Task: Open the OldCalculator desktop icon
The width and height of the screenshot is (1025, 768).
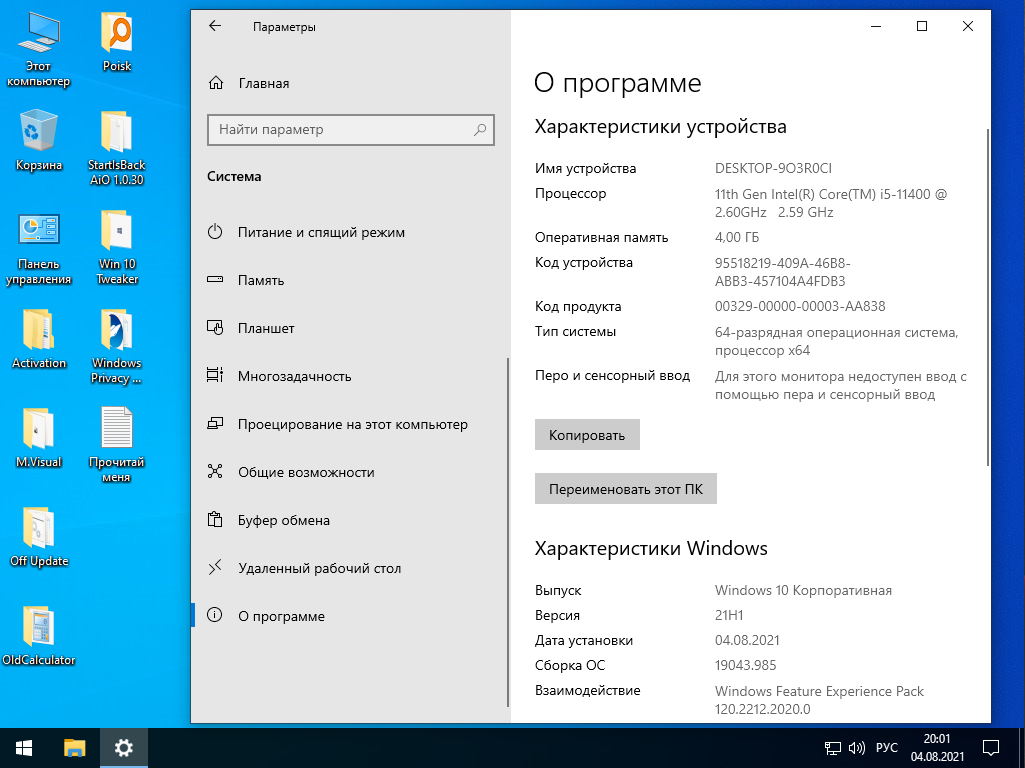Action: pos(39,628)
